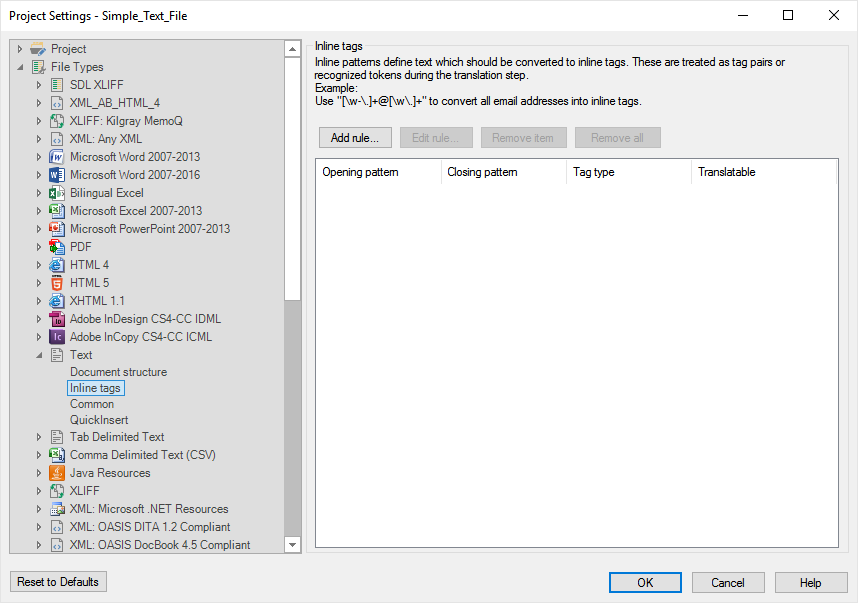Click the Opening pattern column header
Viewport: 858px width, 603px height.
click(x=378, y=172)
